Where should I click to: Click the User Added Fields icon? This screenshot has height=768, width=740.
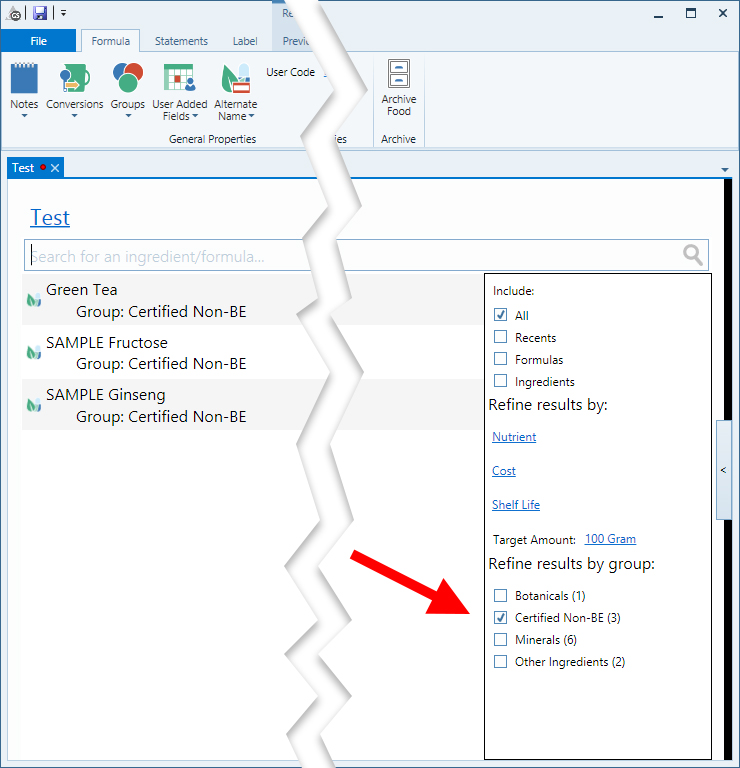point(179,79)
